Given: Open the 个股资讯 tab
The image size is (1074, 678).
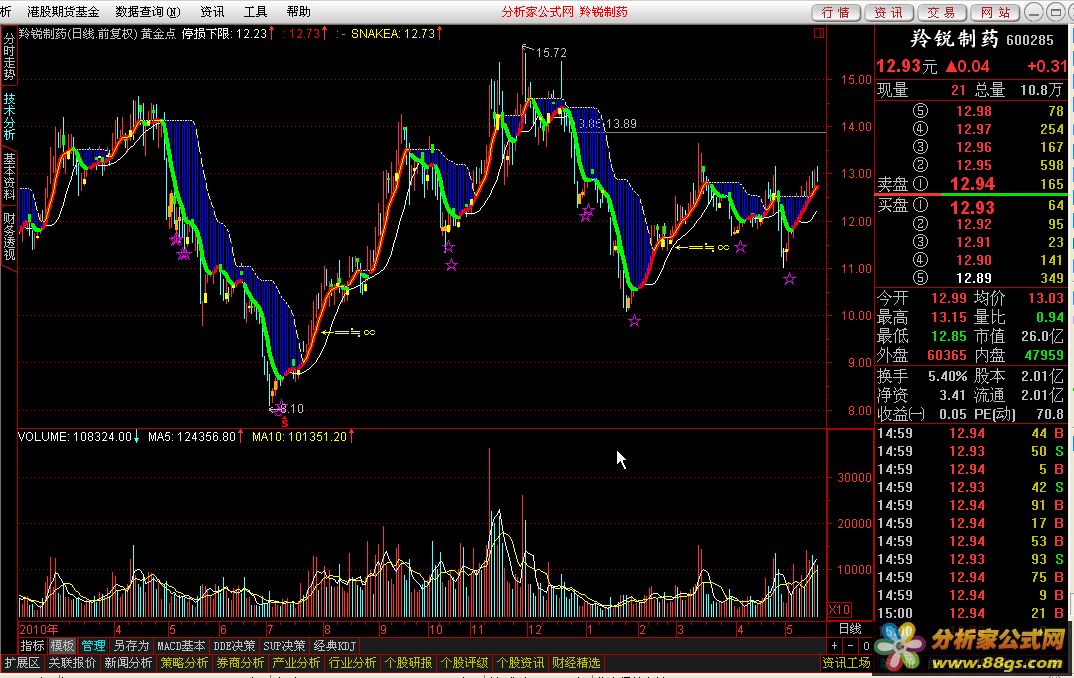Looking at the screenshot, I should coord(521,663).
